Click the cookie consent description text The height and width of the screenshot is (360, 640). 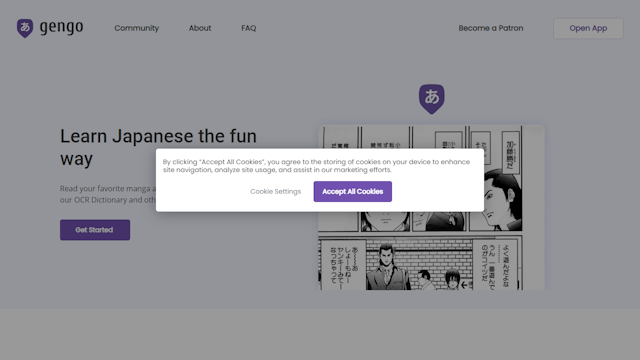pyautogui.click(x=316, y=166)
